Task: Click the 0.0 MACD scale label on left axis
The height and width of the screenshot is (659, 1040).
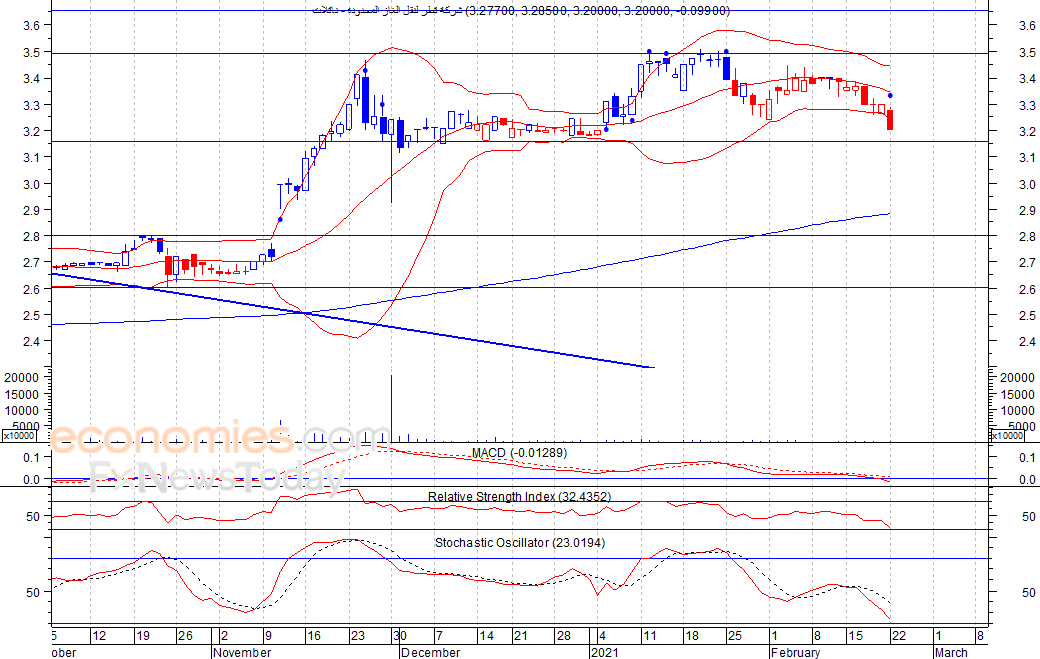Action: pyautogui.click(x=32, y=479)
